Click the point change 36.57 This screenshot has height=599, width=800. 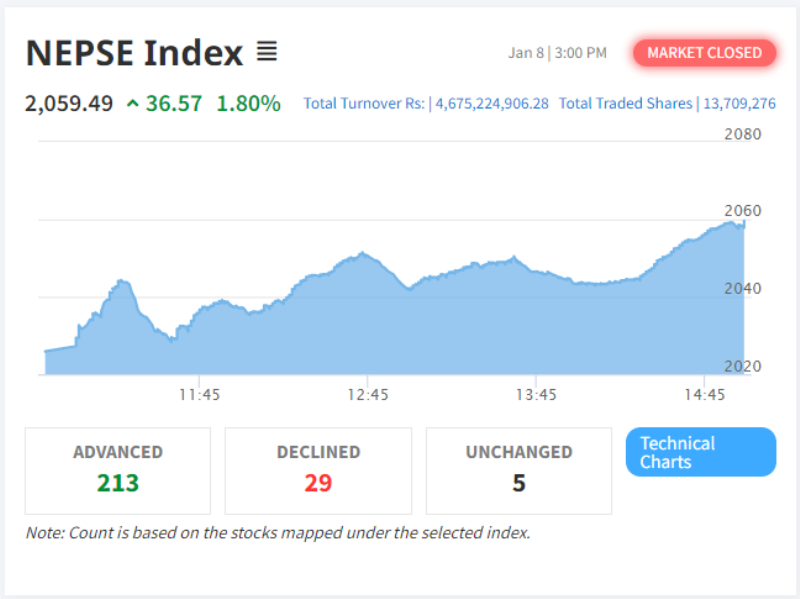click(x=174, y=104)
